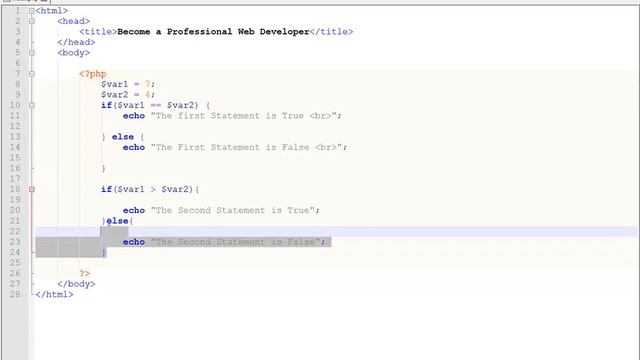Viewport: 640px width, 360px height.
Task: Place cursor on the closing </title> tag
Action: [331, 31]
